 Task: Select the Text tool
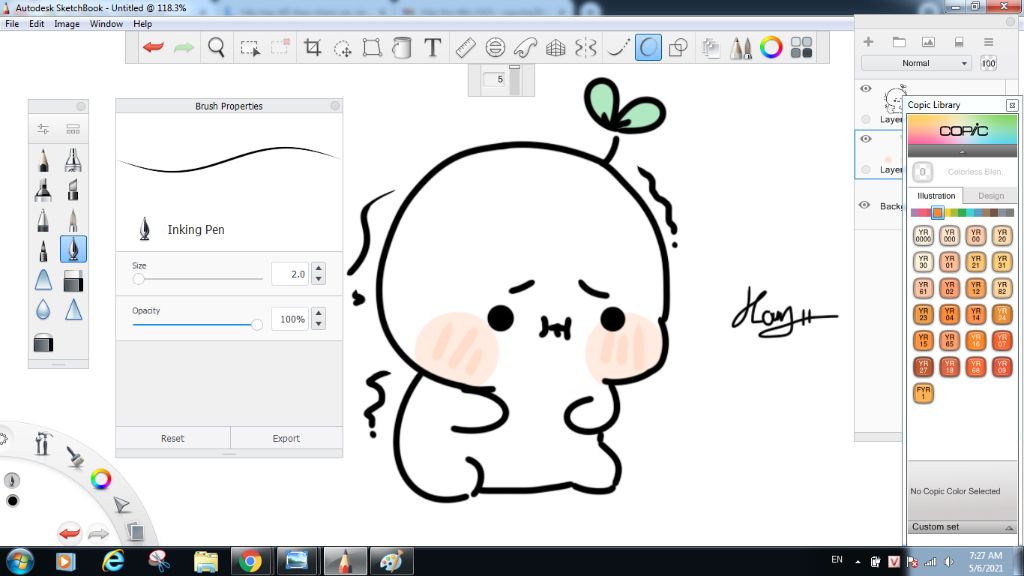[432, 47]
